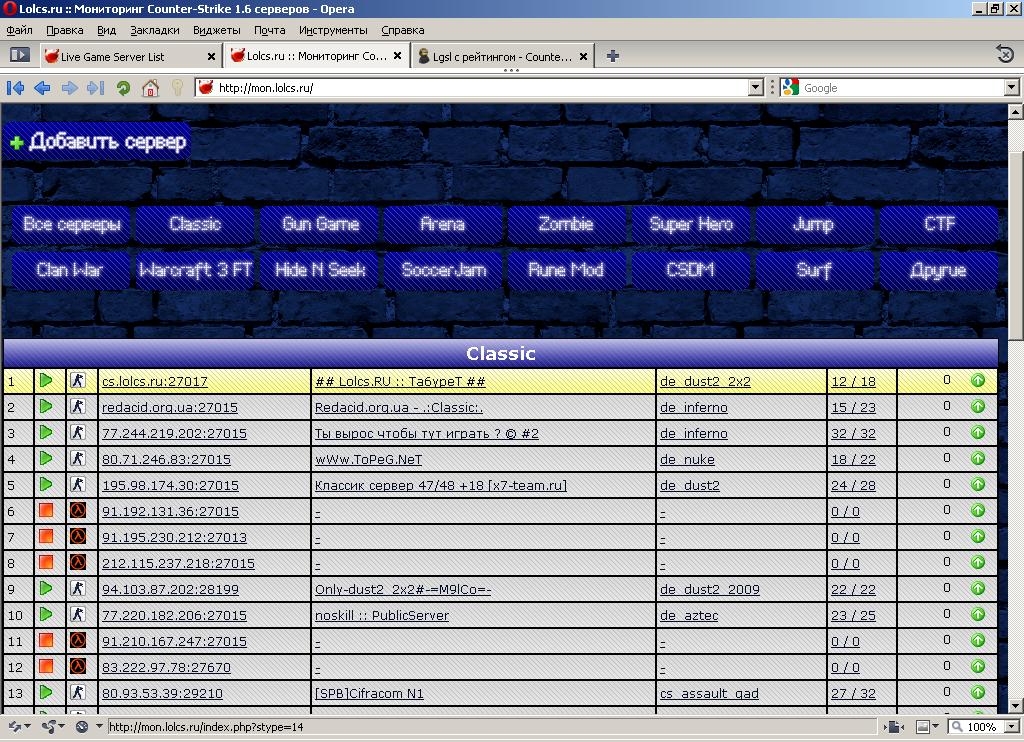This screenshot has height=742, width=1024.
Task: Toggle the Opera side panel button
Action: point(20,56)
